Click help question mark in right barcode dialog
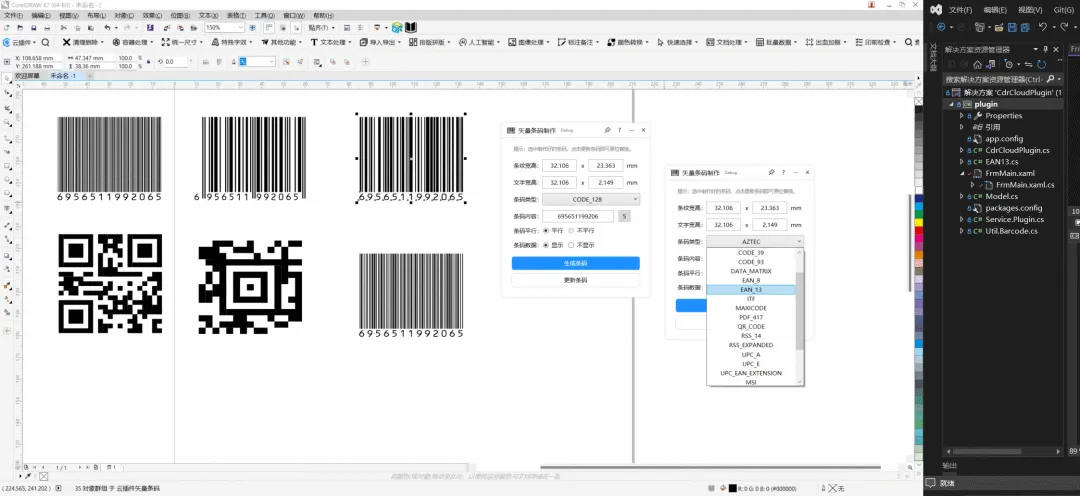The height and width of the screenshot is (496, 1080). click(x=783, y=172)
